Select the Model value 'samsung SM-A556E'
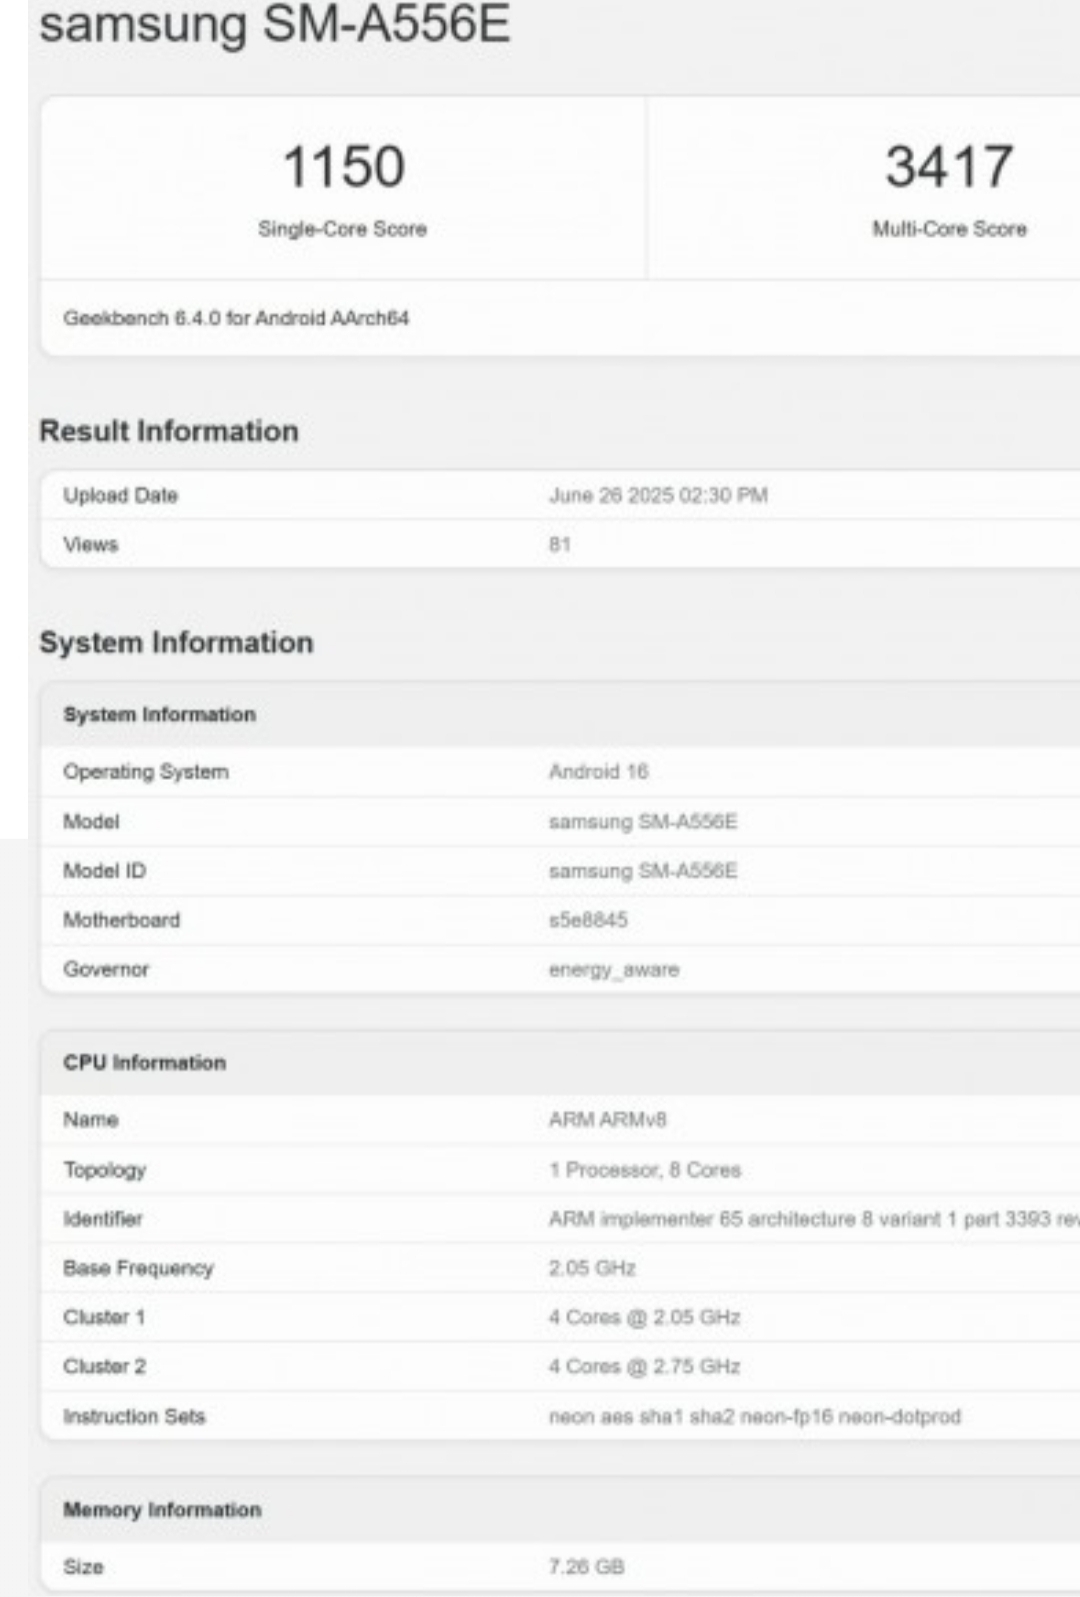1080x1597 pixels. [643, 821]
